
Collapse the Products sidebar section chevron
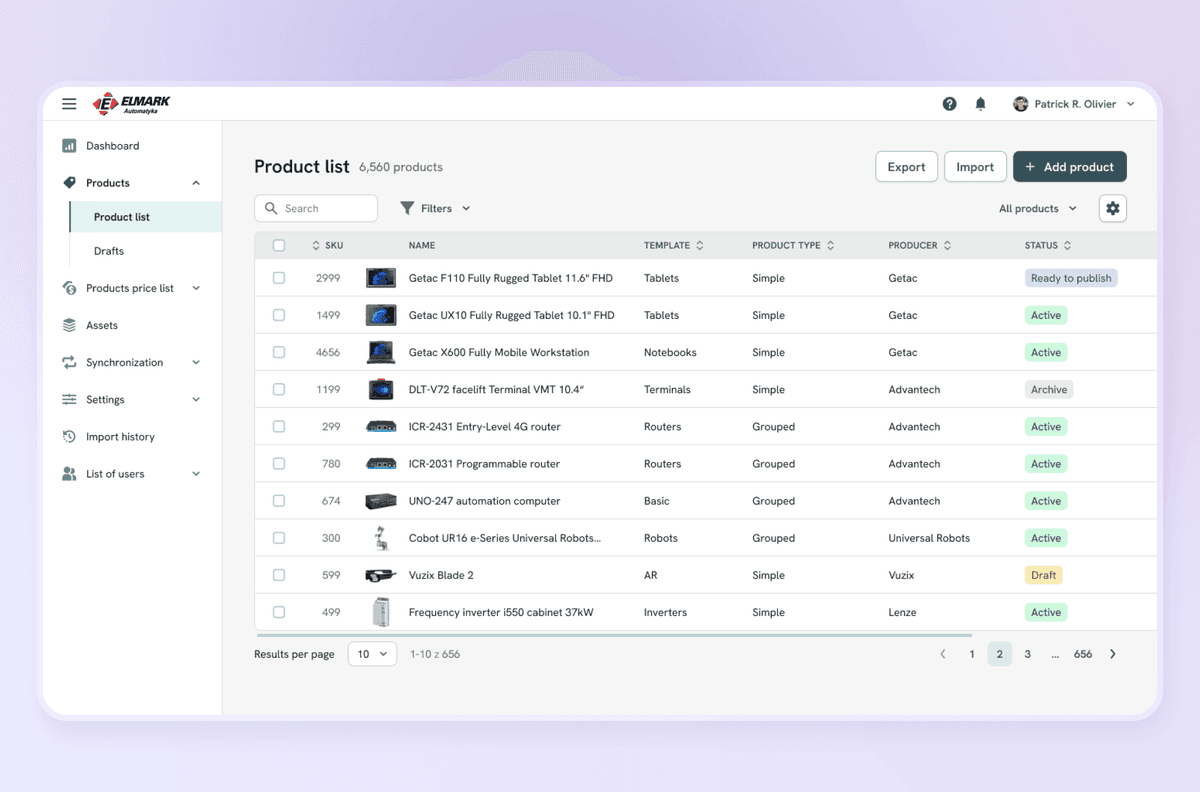tap(196, 183)
